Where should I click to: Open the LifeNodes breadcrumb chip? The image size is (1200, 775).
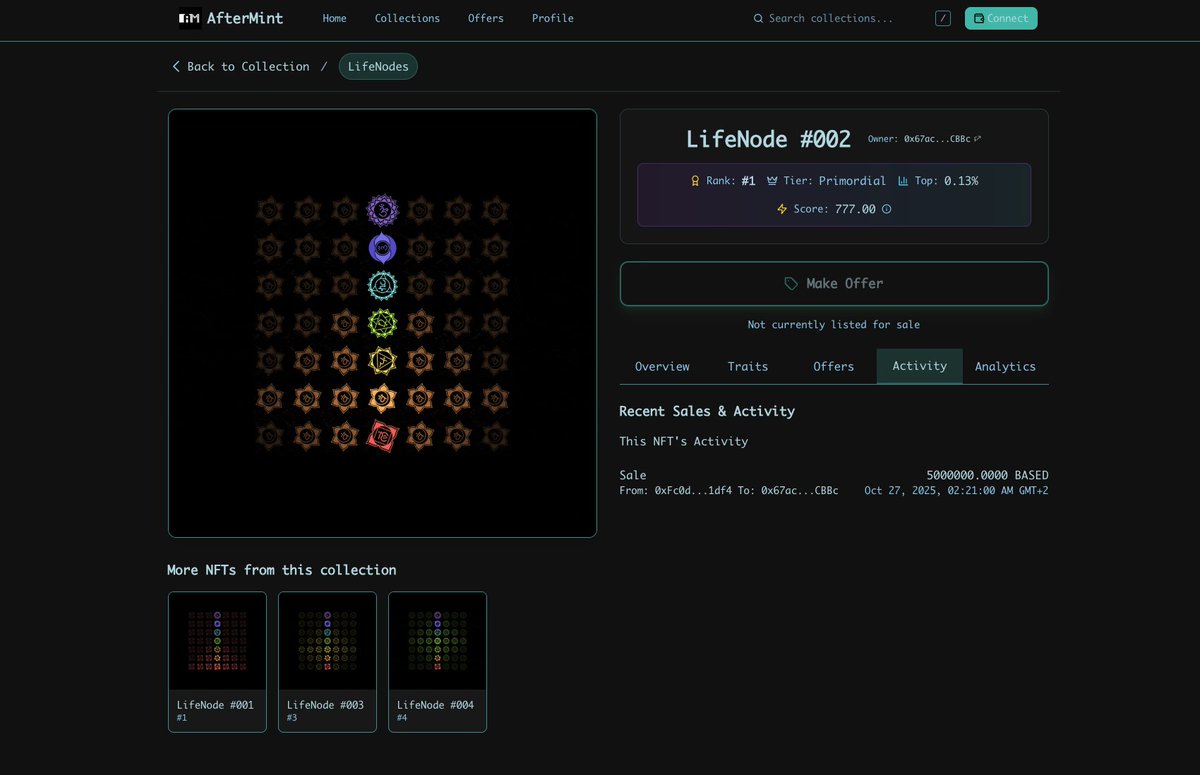[378, 66]
